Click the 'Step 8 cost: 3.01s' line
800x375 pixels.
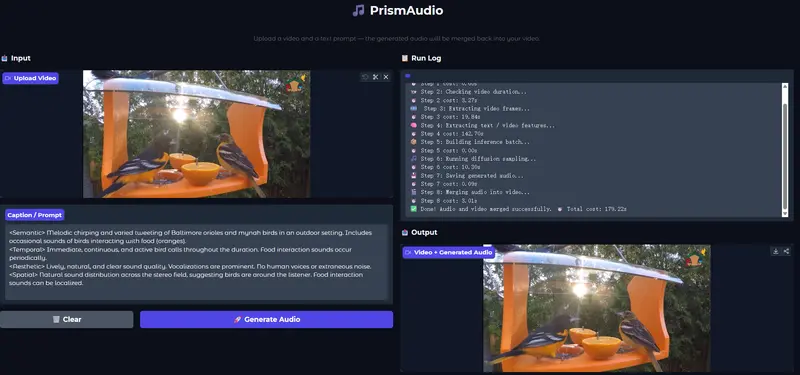click(449, 201)
